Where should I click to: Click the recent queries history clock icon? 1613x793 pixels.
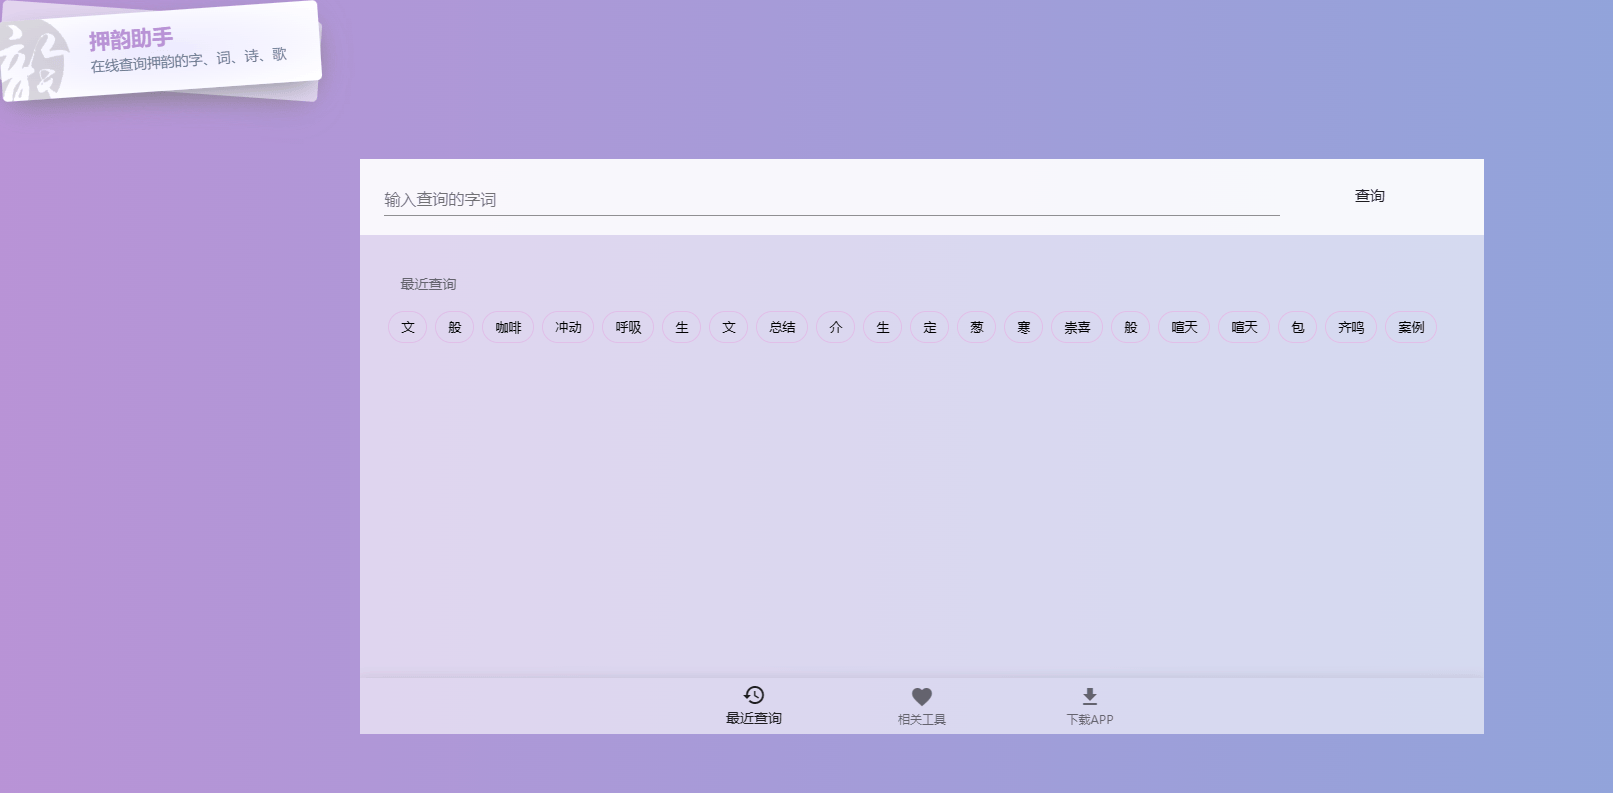coord(754,695)
